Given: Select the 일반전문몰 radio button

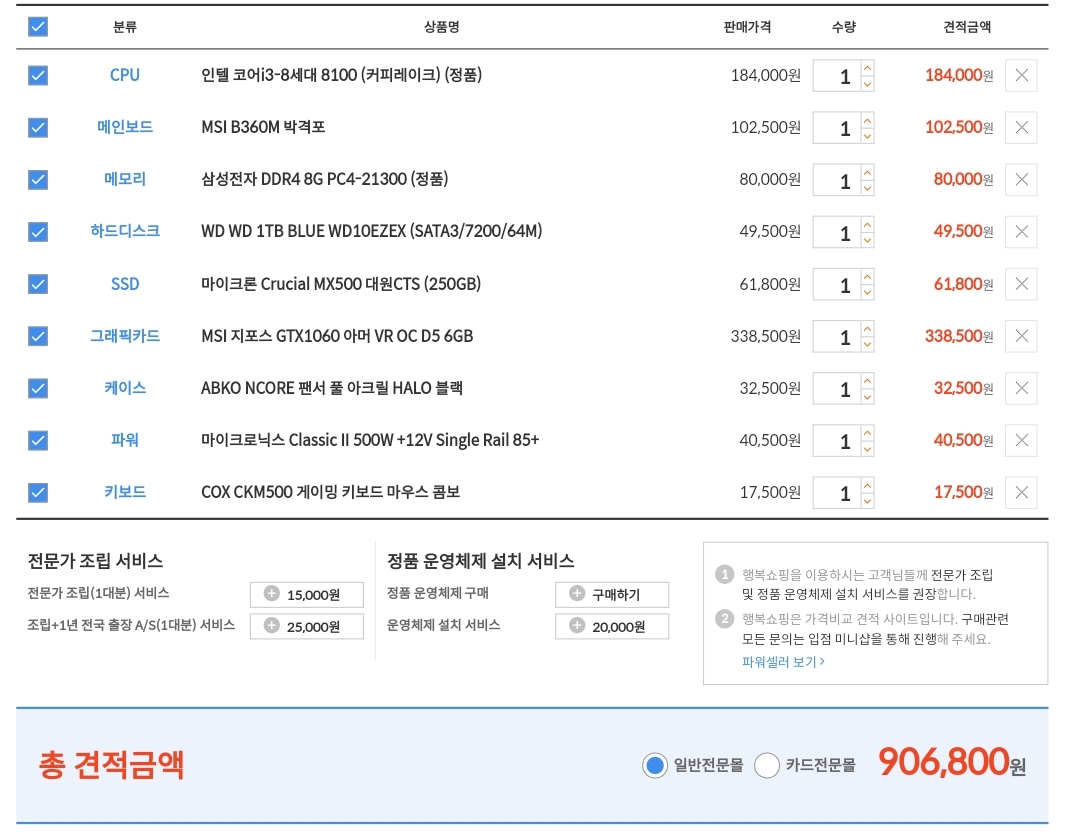Looking at the screenshot, I should point(654,765).
